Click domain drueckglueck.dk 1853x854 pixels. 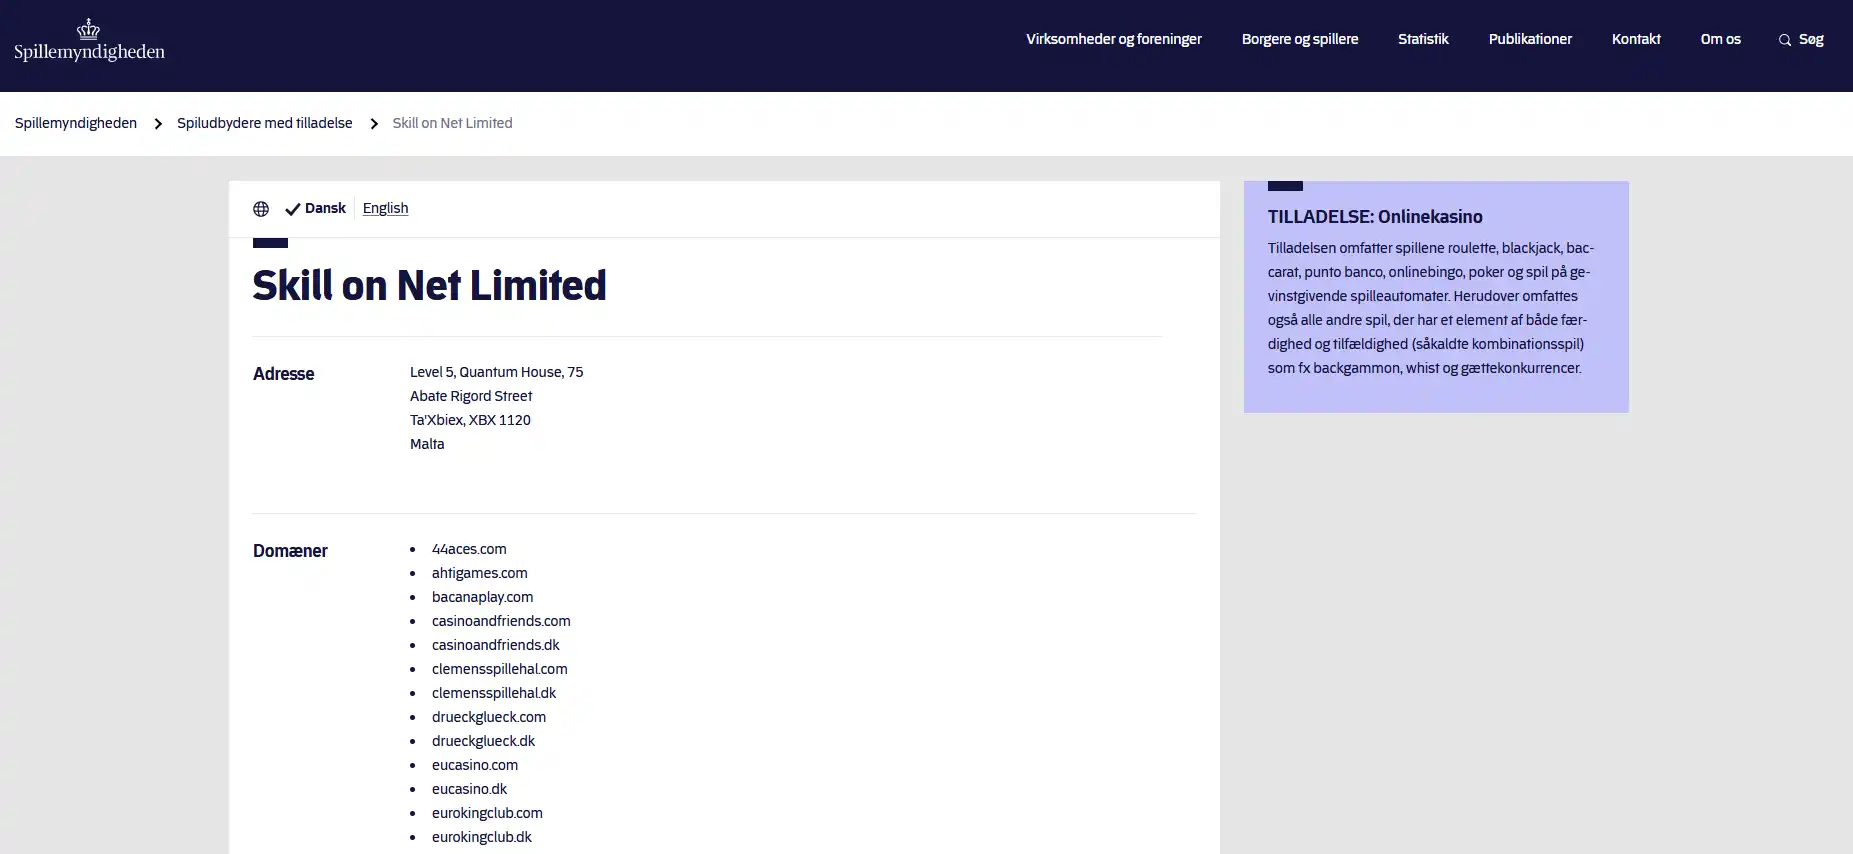[x=483, y=741]
